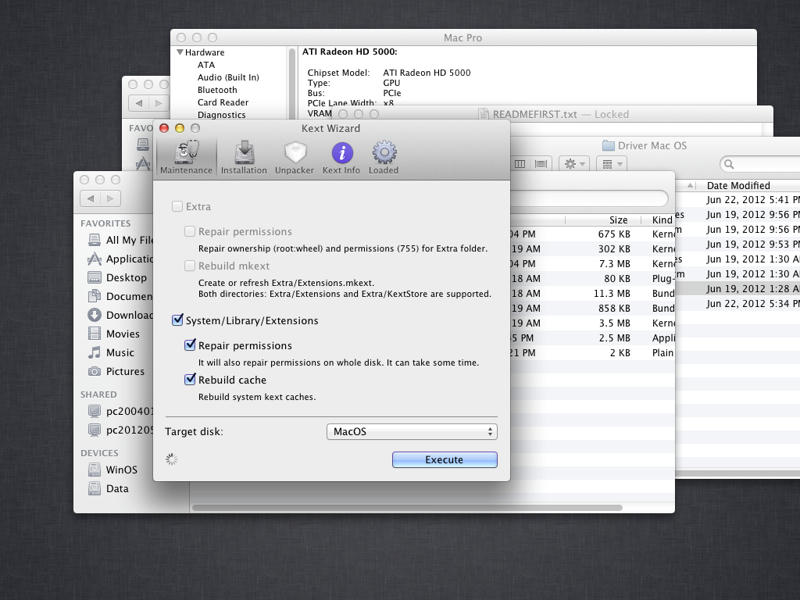Sort by the Kind column header
Image resolution: width=800 pixels, height=600 pixels.
[x=661, y=220]
